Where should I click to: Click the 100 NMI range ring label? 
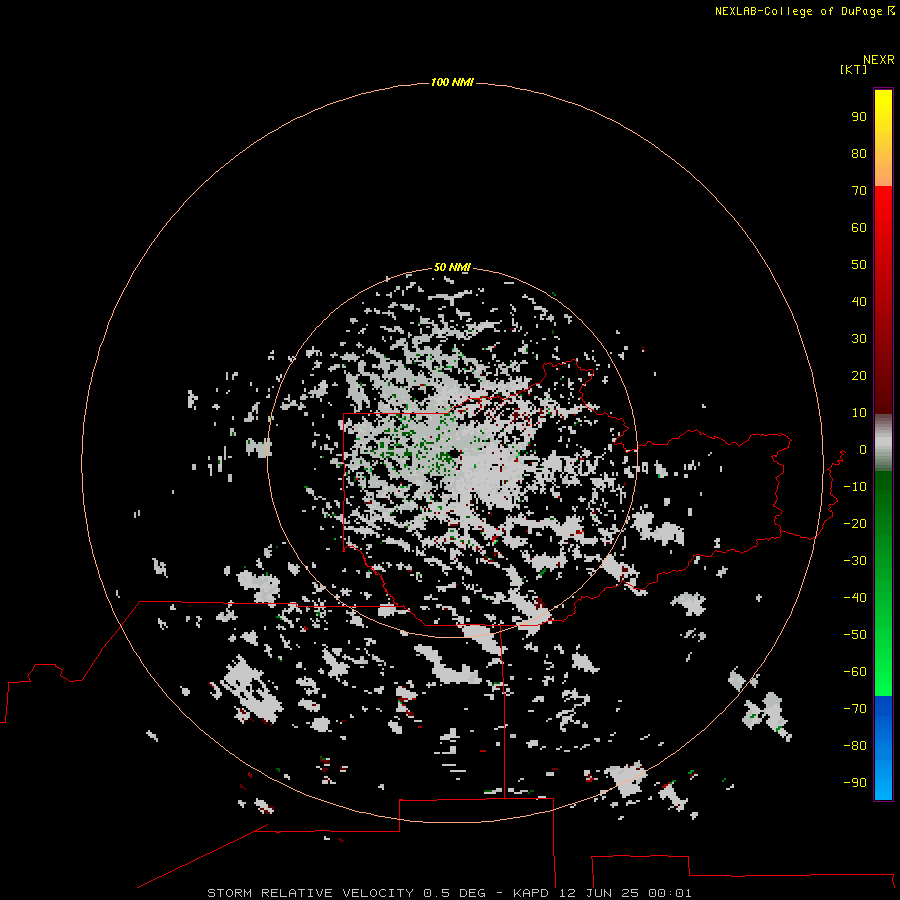(452, 82)
